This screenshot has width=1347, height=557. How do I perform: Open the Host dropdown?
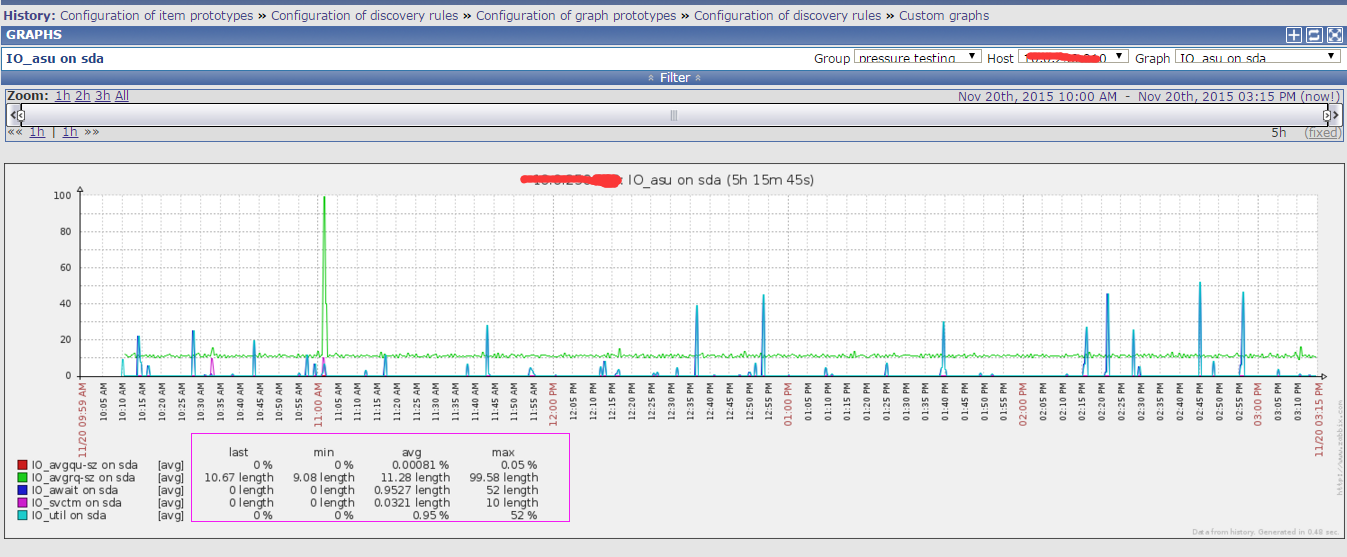point(1073,57)
